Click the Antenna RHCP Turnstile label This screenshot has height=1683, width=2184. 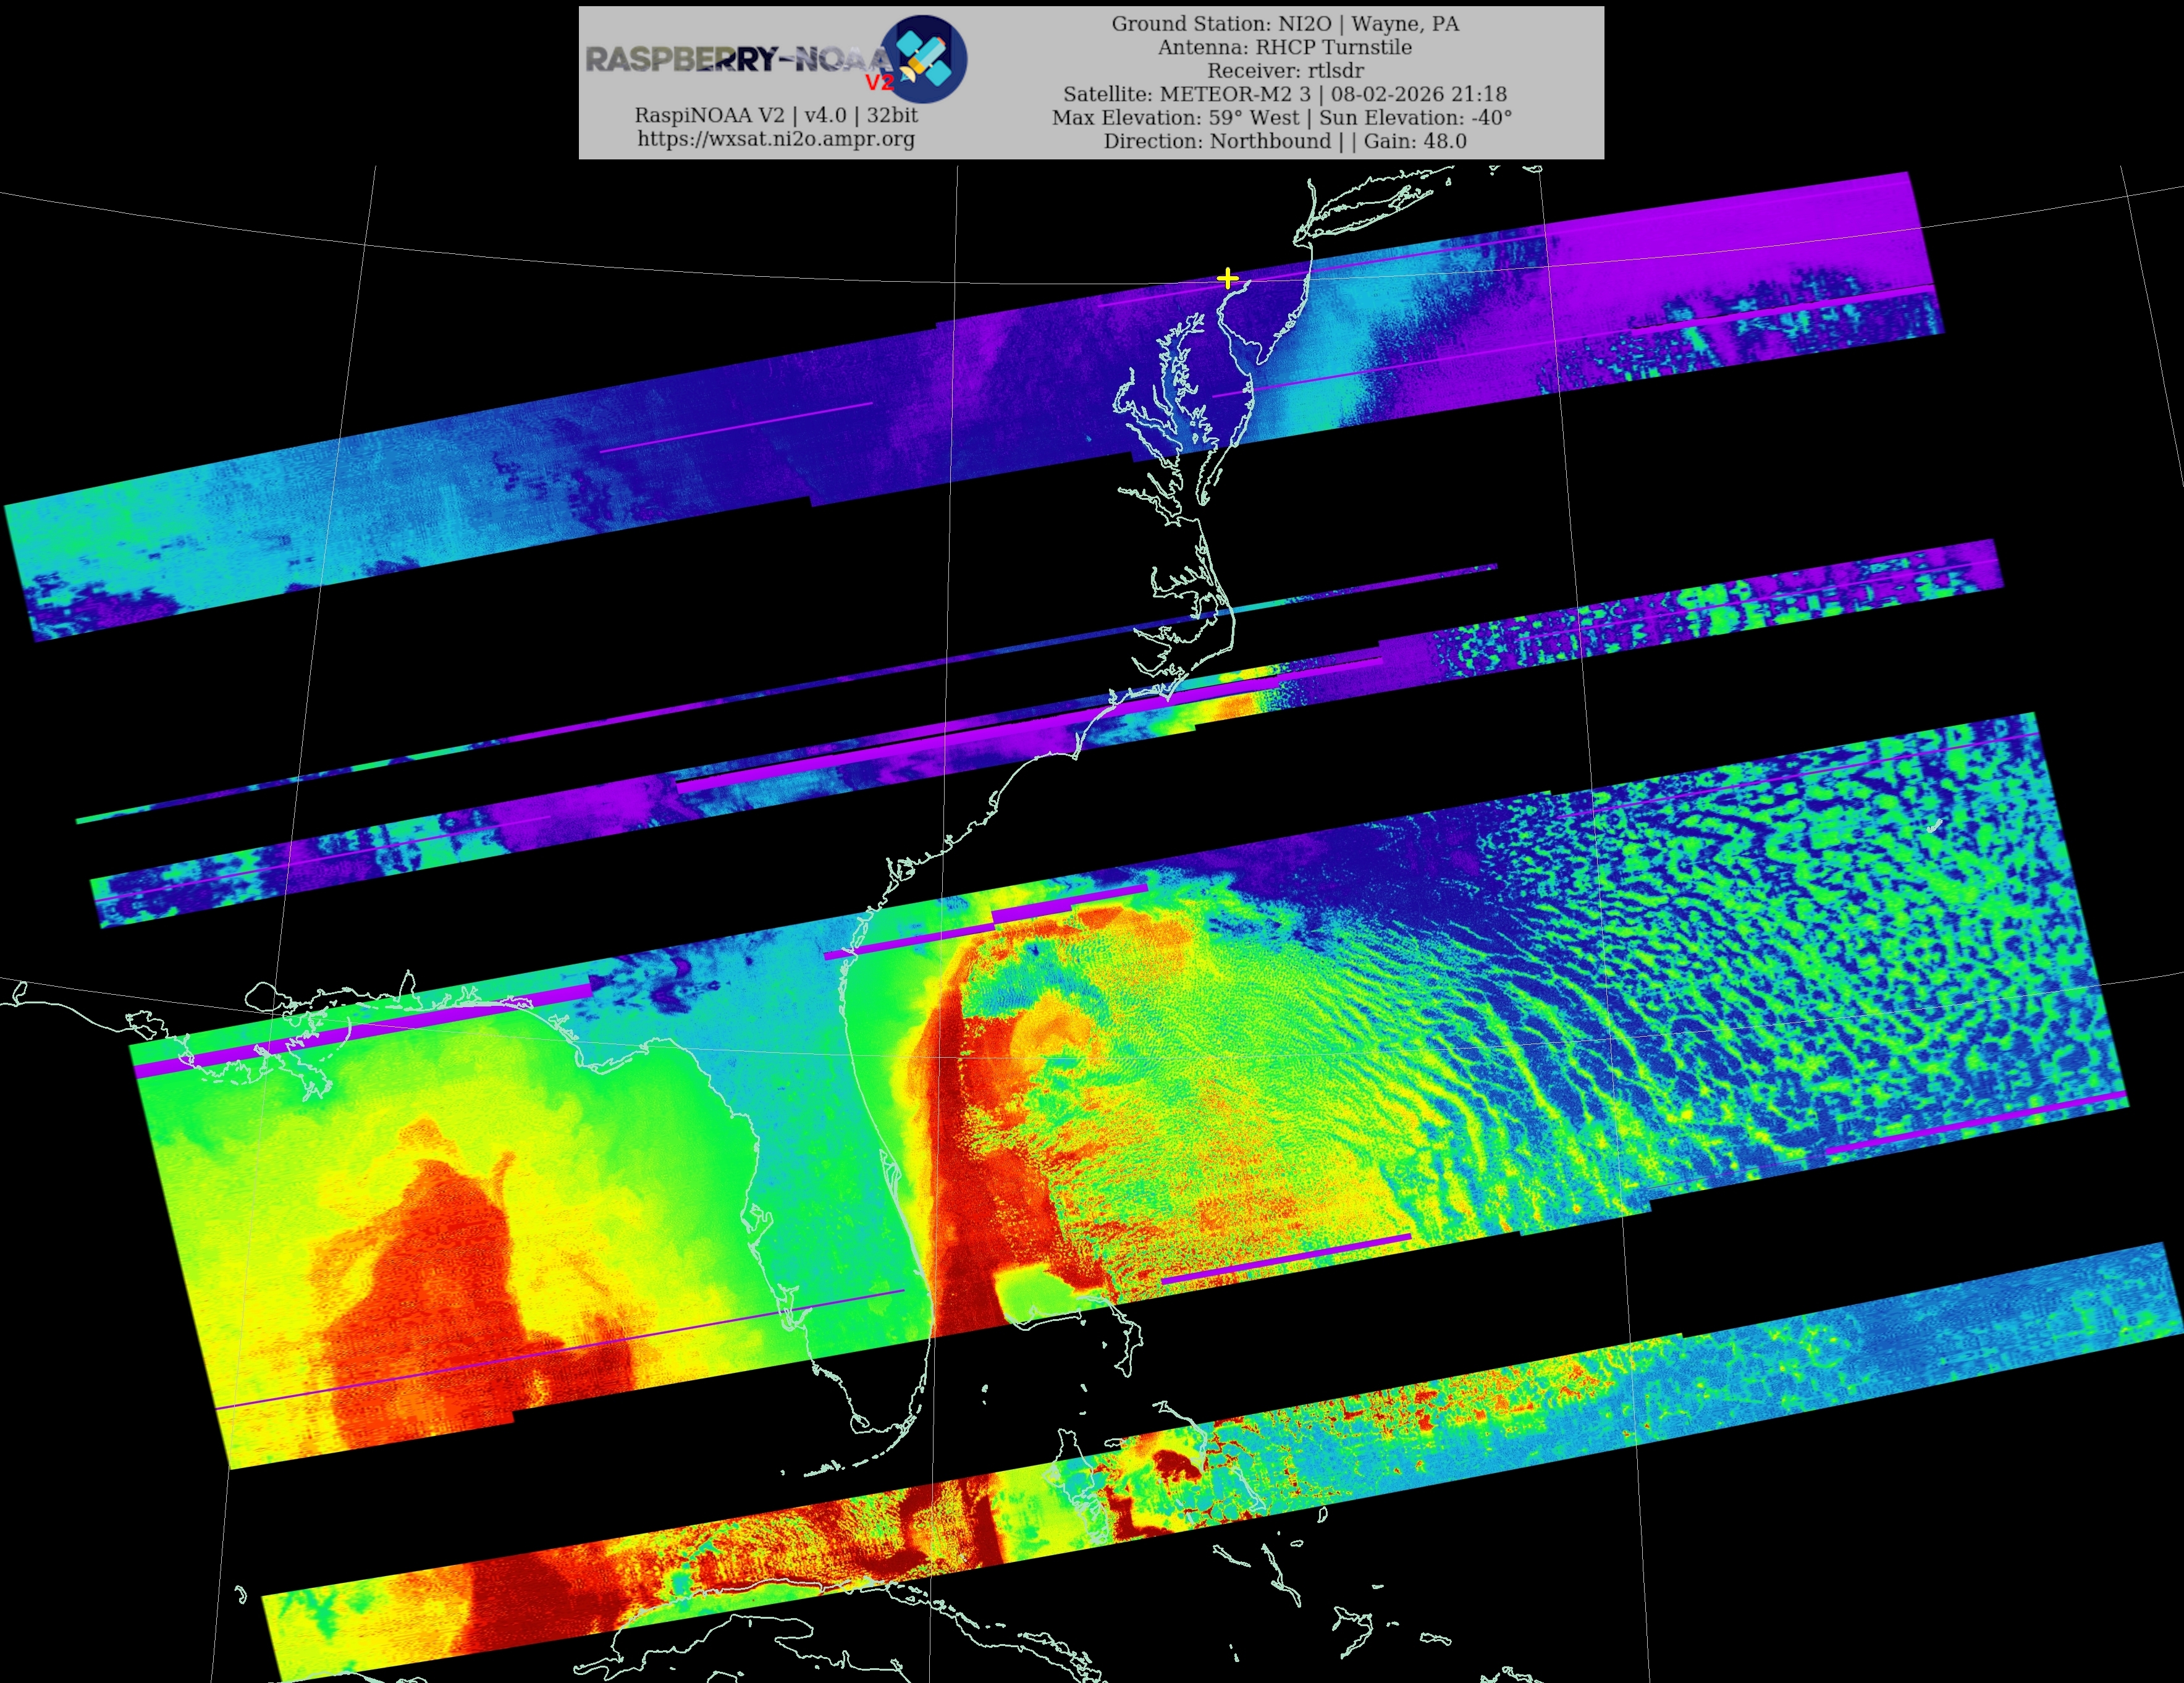pos(1285,47)
